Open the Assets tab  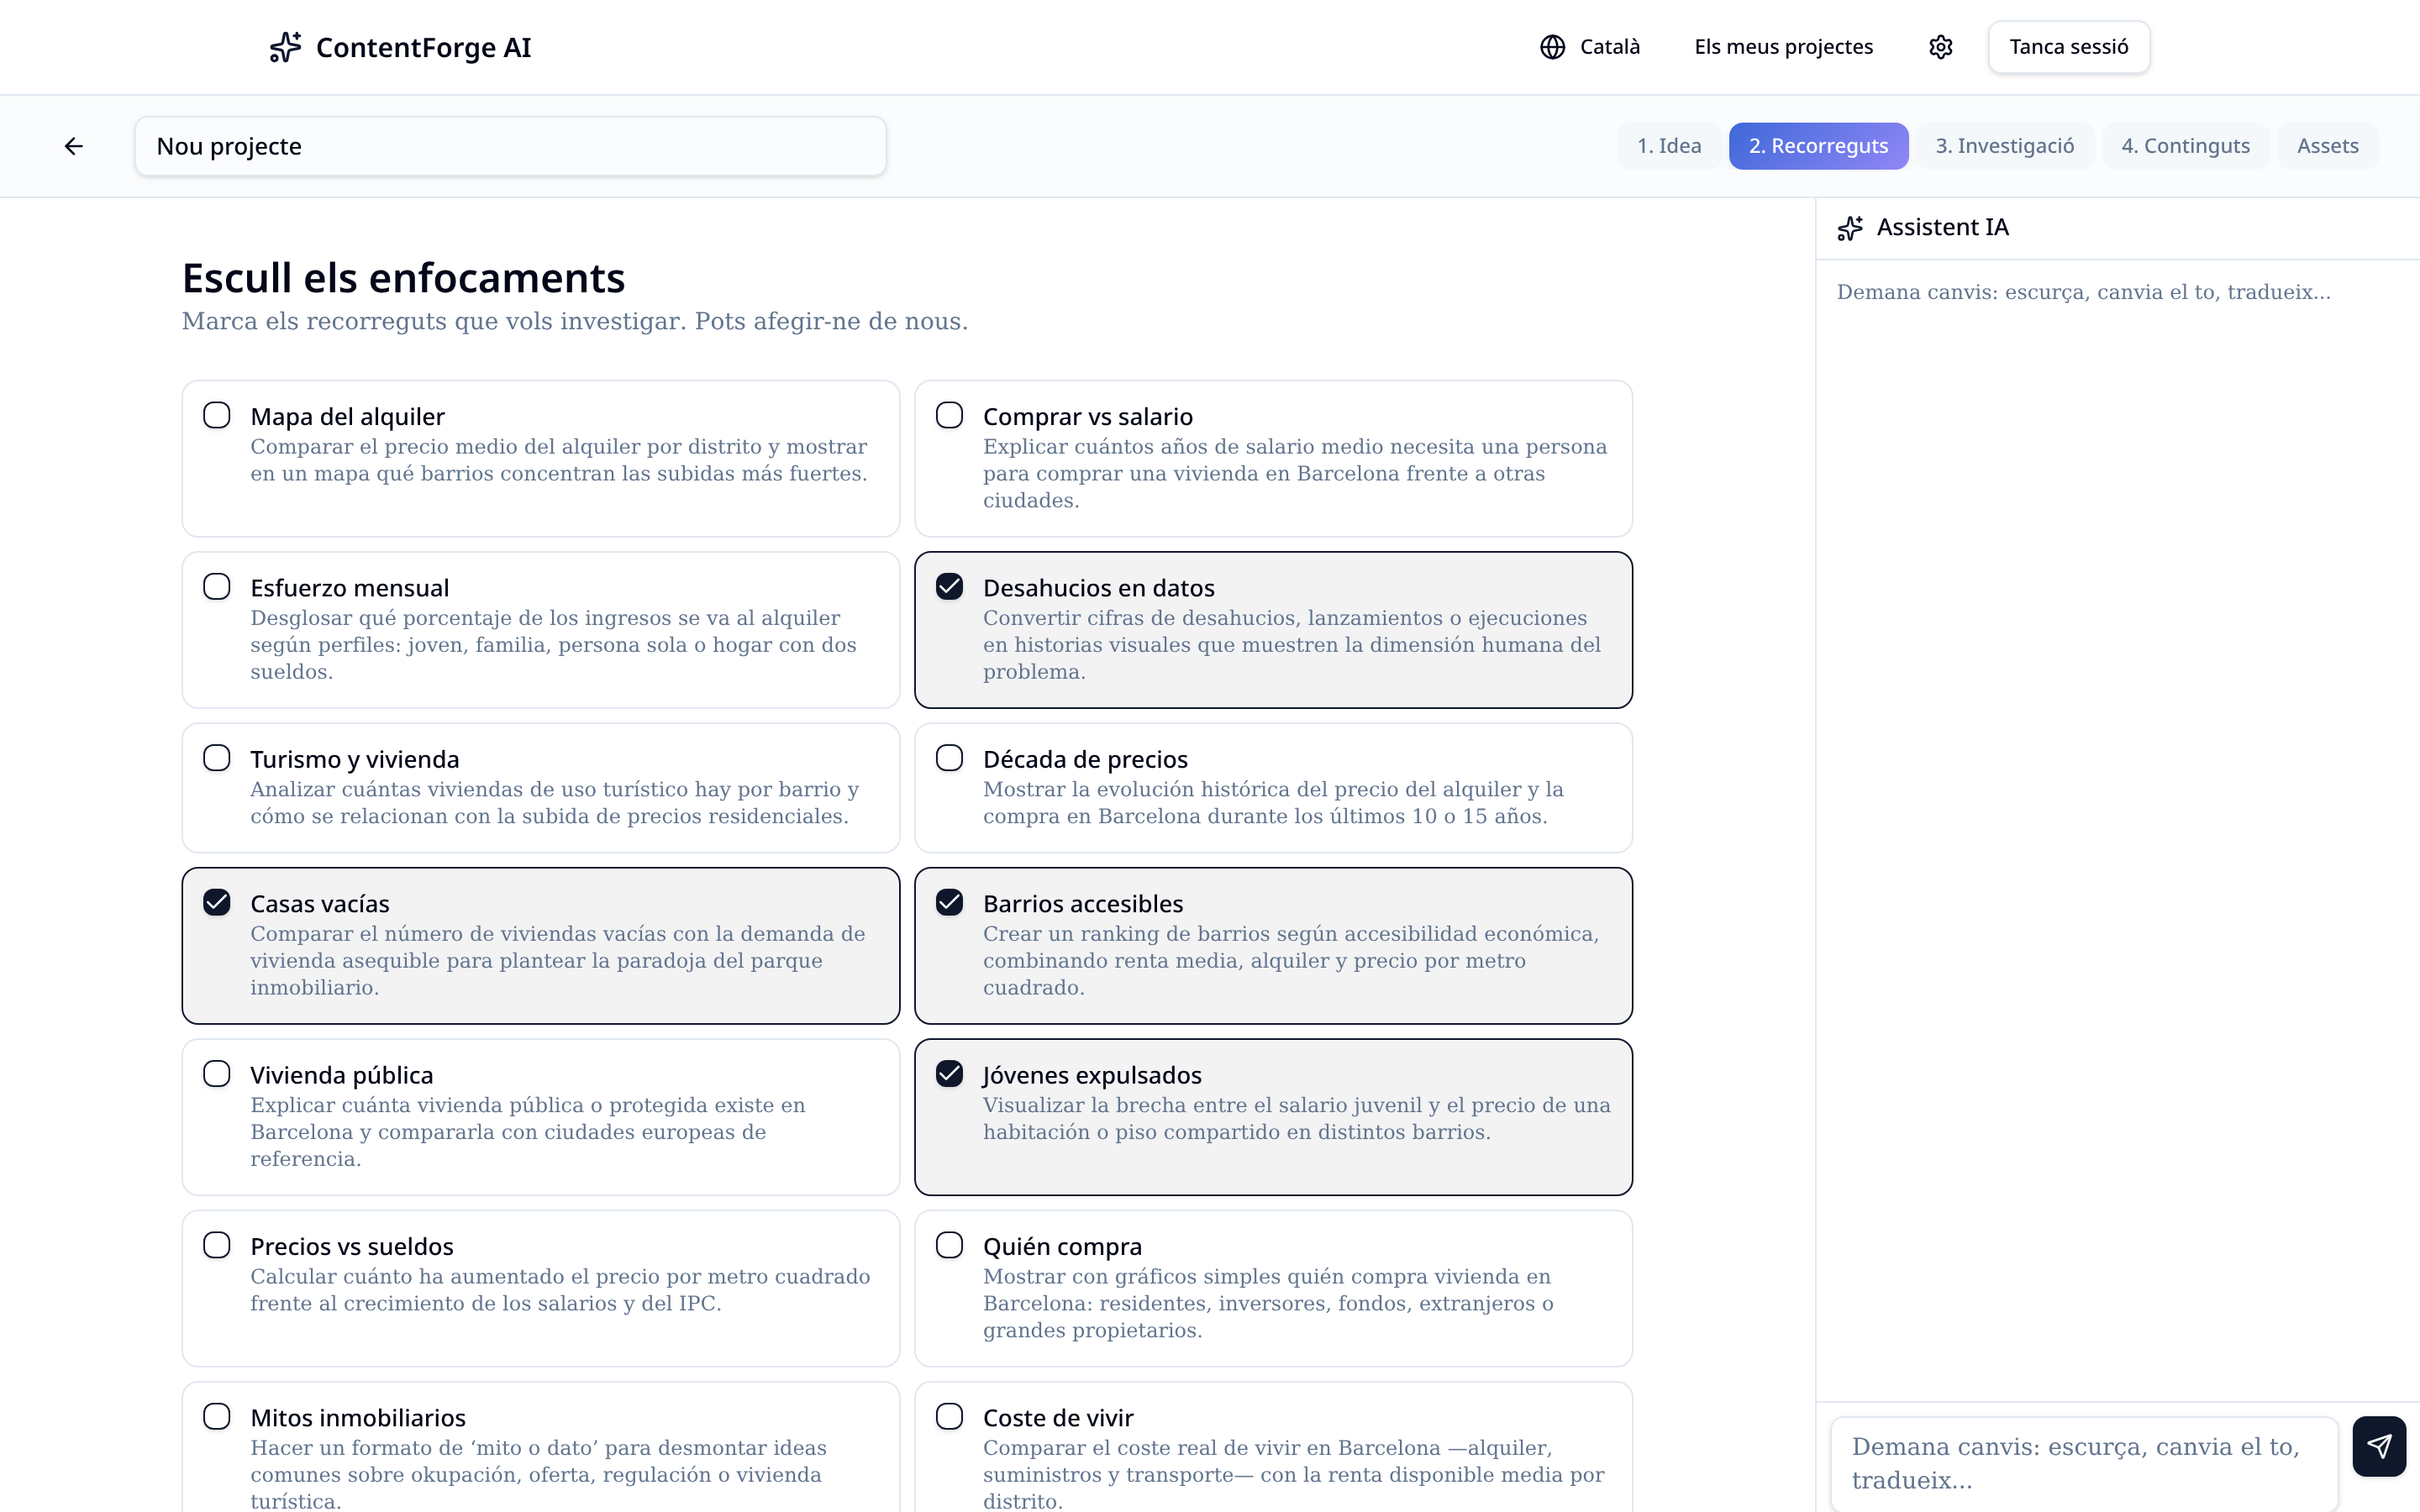pos(2327,146)
